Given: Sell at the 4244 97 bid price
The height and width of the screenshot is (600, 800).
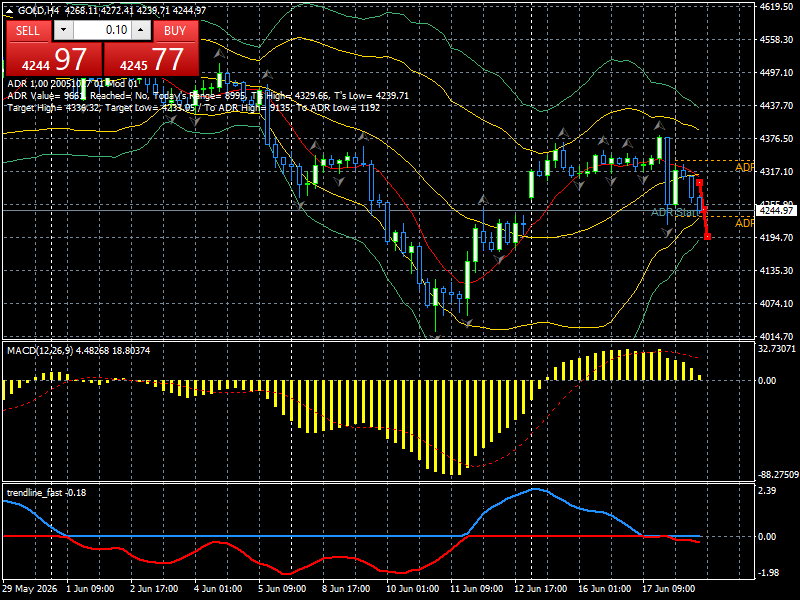Looking at the screenshot, I should [54, 59].
